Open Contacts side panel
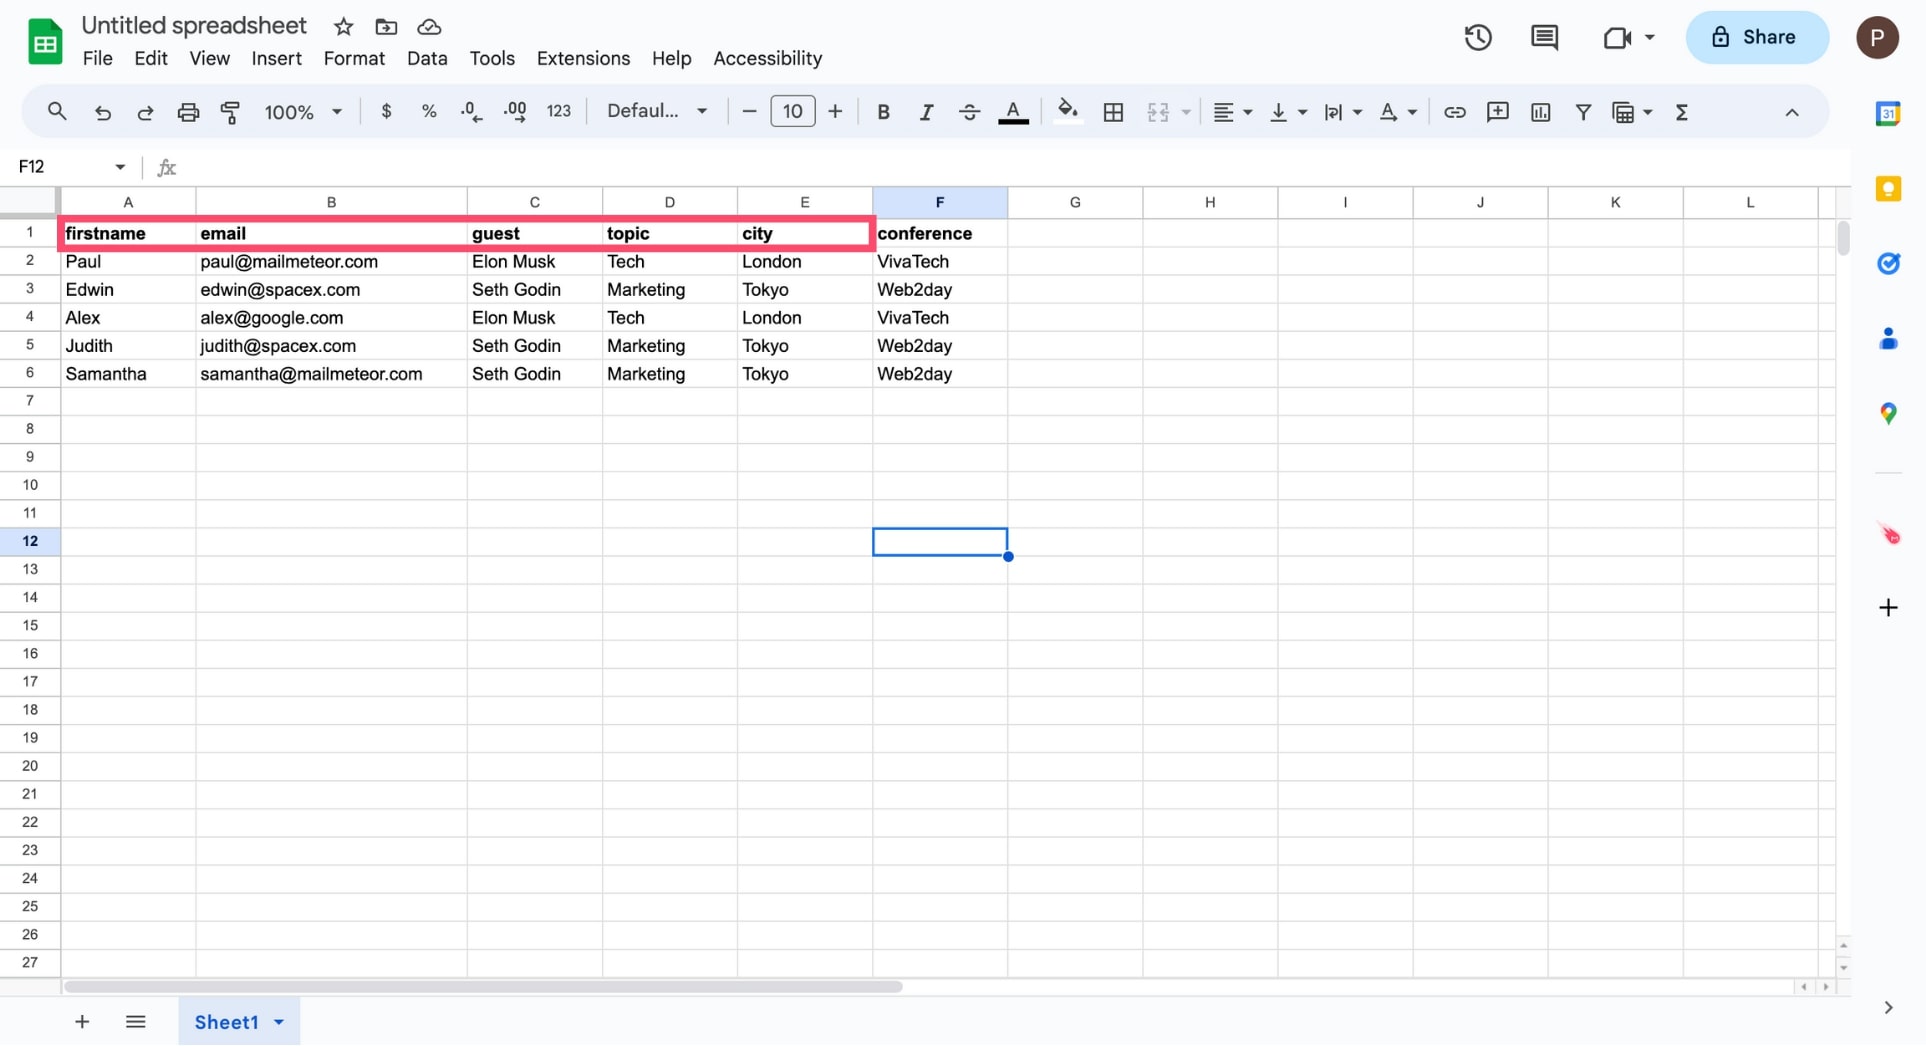 pos(1888,339)
